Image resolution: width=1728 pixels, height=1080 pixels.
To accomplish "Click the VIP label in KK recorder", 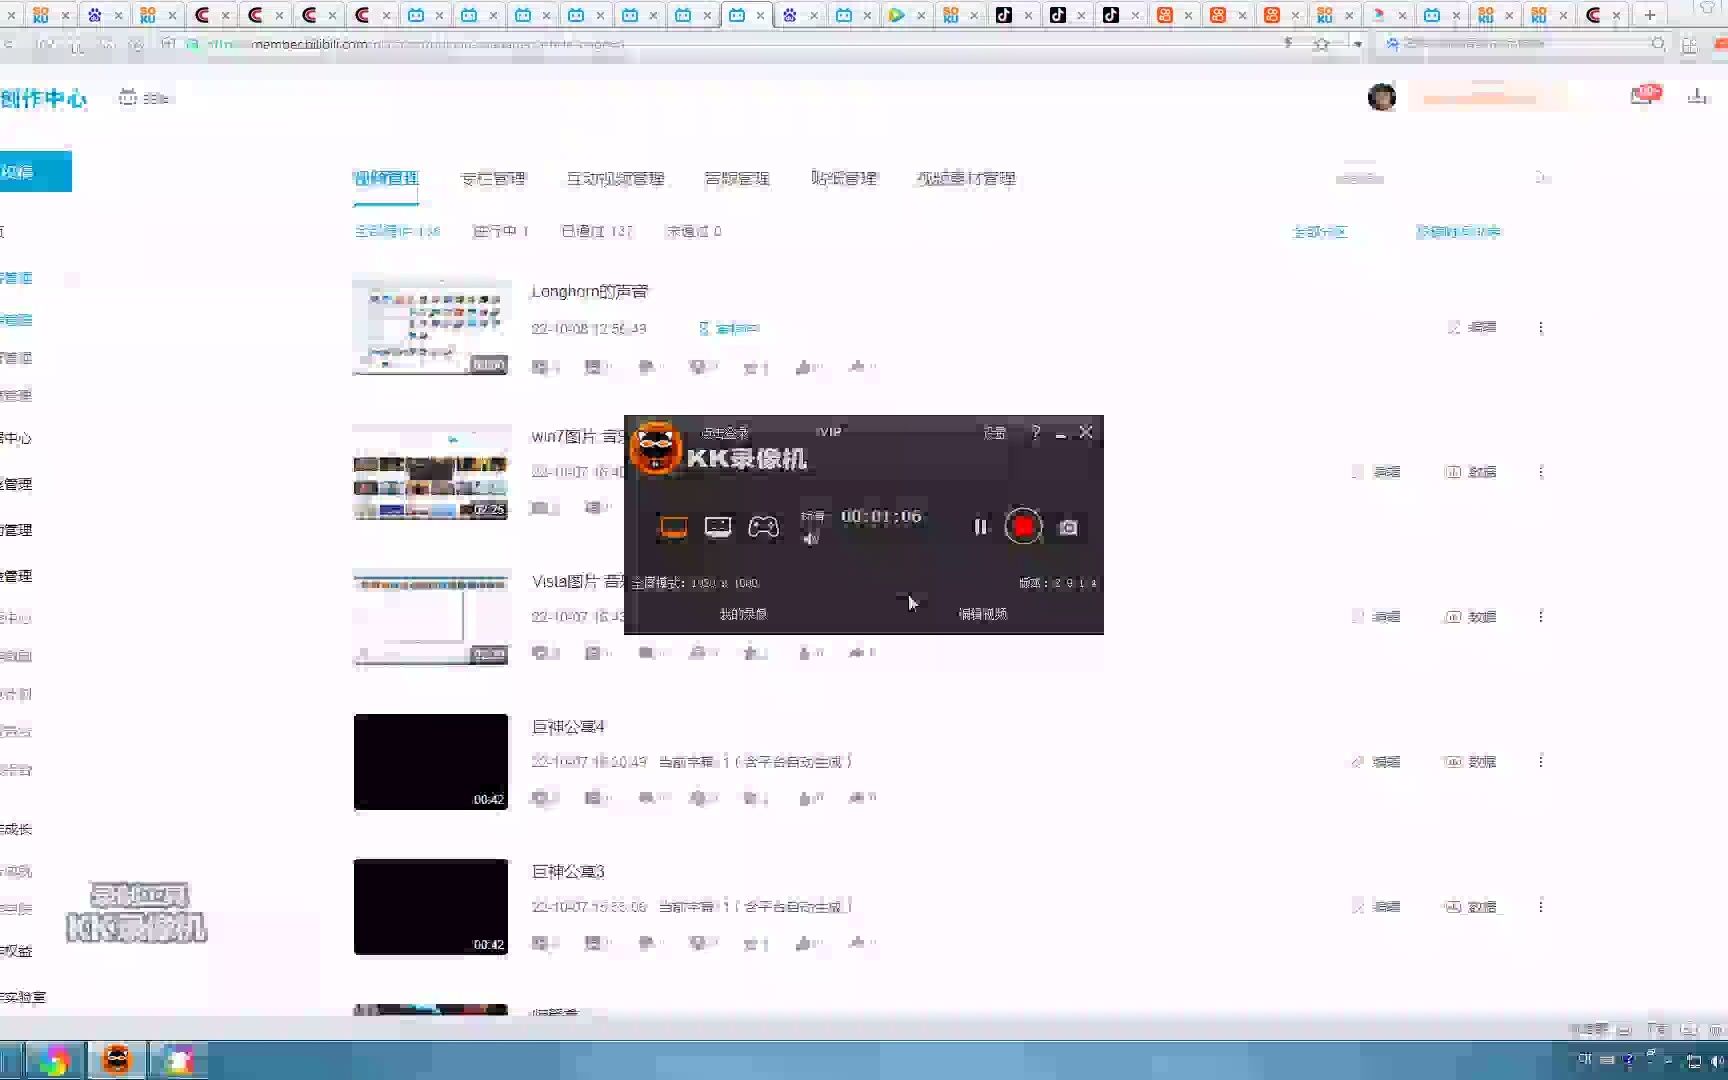I will (828, 432).
